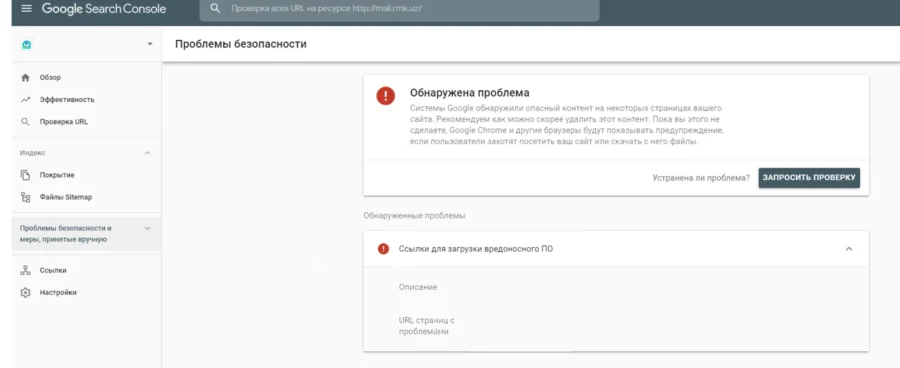Click the Обзор home icon

point(25,78)
